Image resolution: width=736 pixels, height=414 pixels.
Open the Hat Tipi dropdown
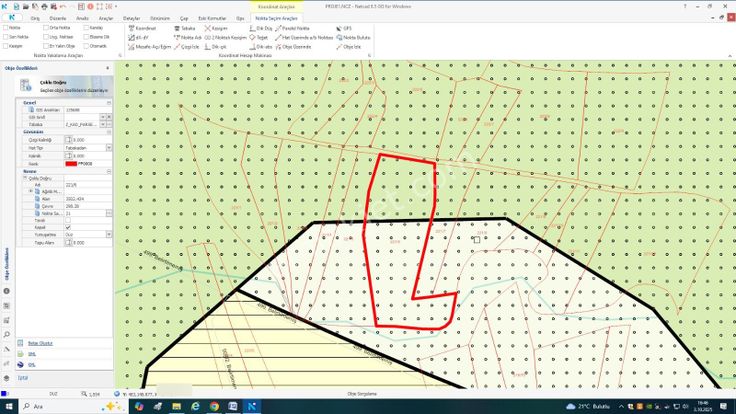pyautogui.click(x=108, y=148)
